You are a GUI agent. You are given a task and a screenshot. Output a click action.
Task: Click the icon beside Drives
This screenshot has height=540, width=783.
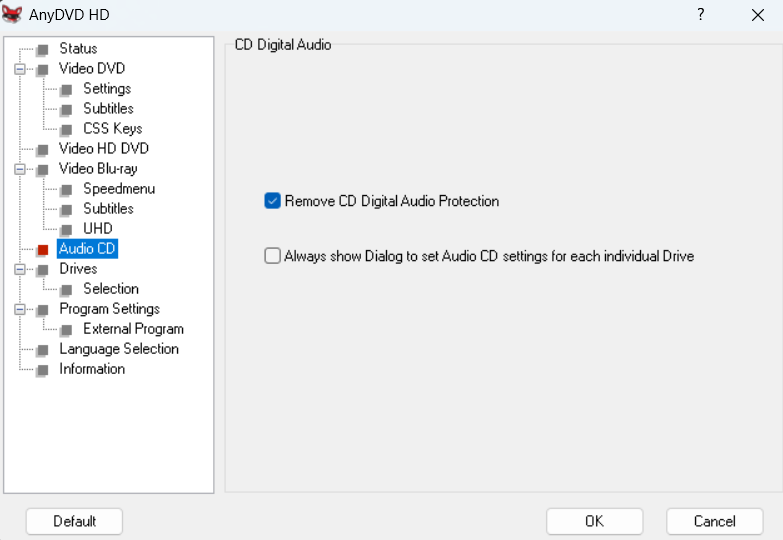(43, 270)
